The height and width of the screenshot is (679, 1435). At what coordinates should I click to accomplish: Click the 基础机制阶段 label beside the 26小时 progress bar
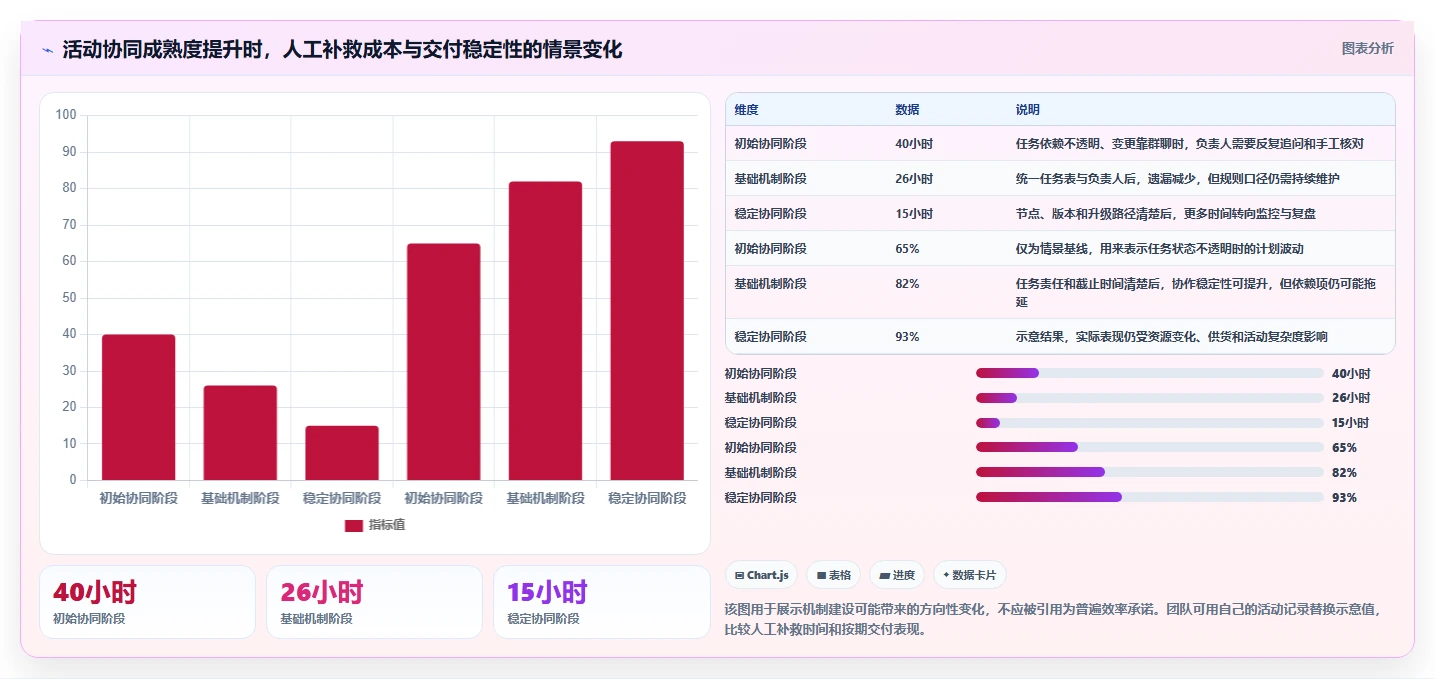(760, 398)
